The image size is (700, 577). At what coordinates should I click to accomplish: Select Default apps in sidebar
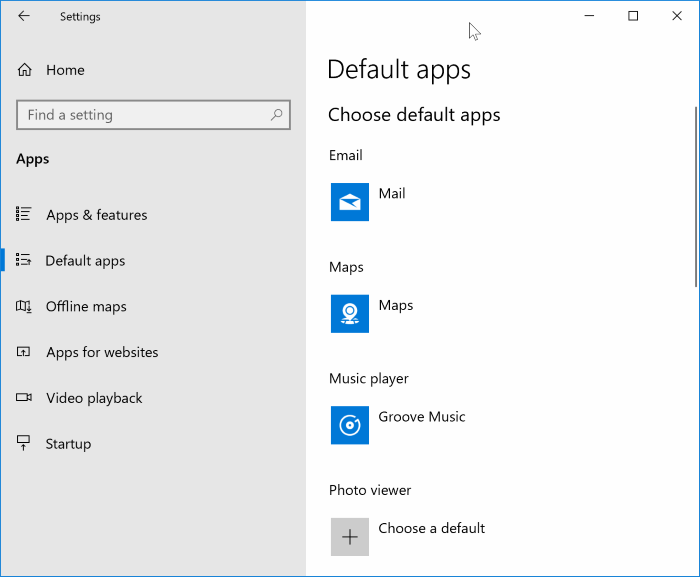click(85, 261)
